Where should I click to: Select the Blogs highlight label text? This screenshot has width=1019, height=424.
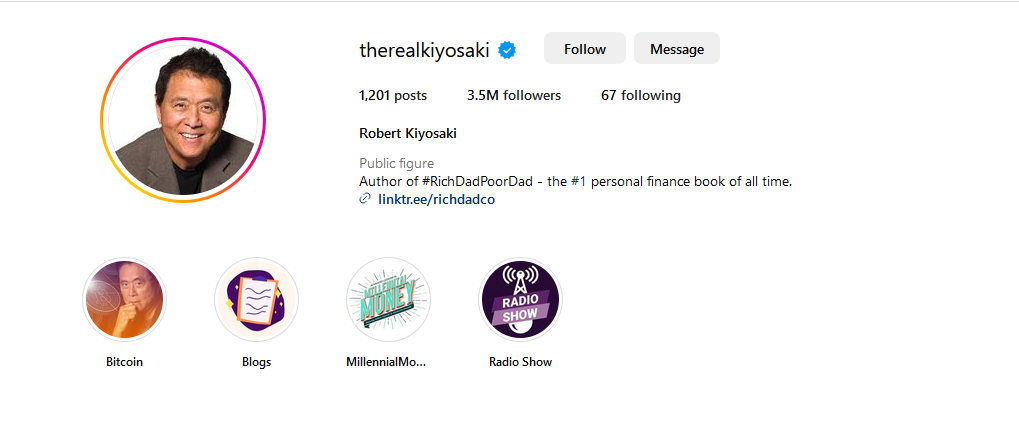256,362
